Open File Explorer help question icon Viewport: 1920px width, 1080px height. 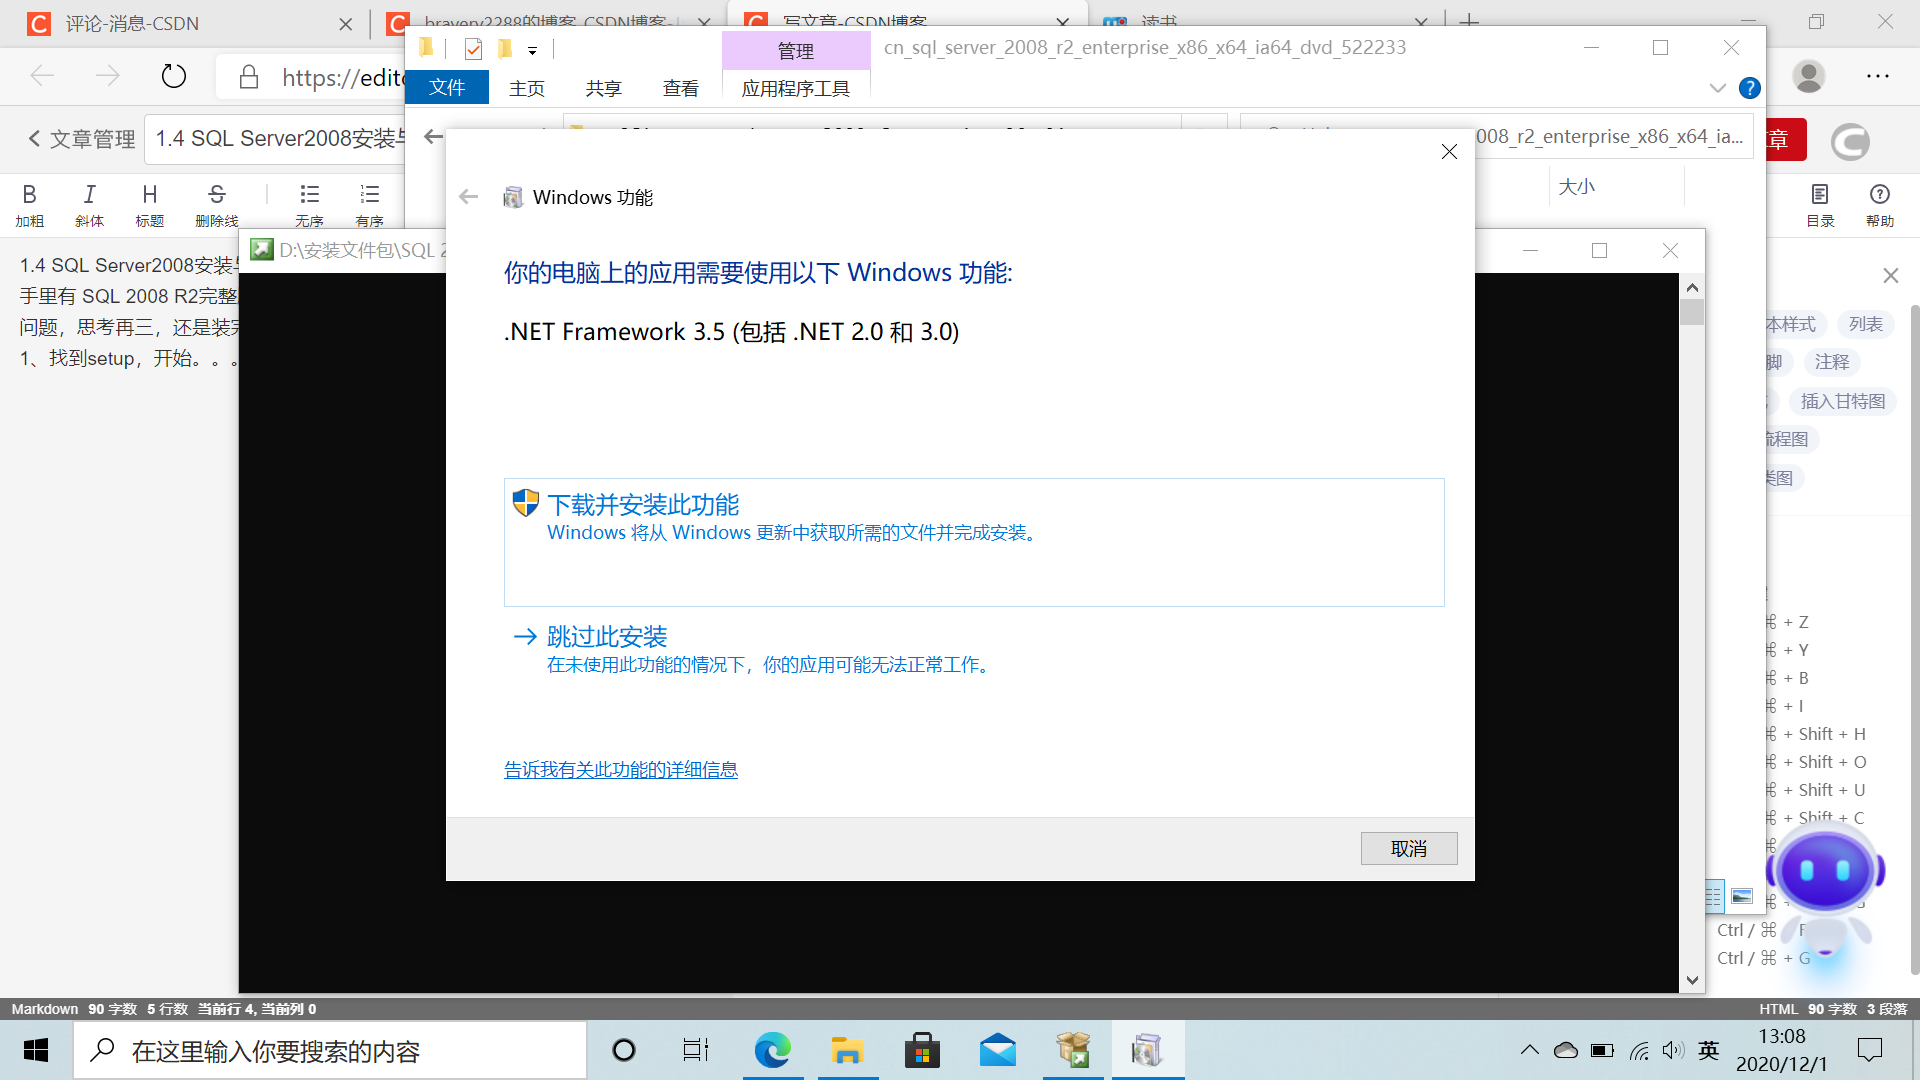coord(1750,88)
